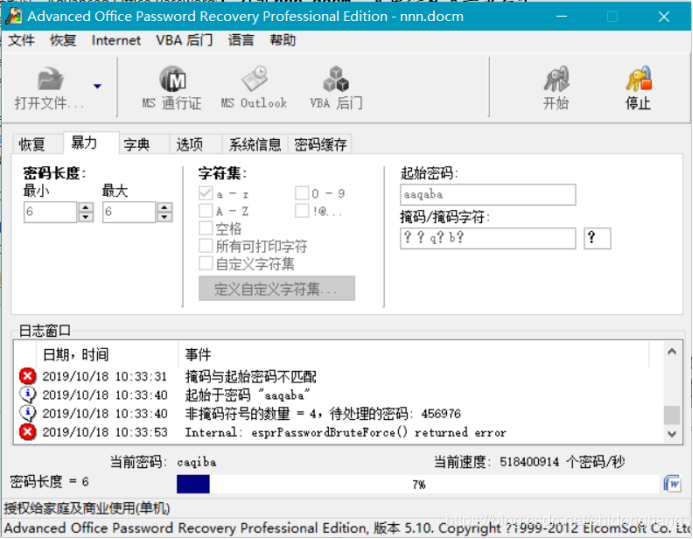This screenshot has height=539, width=693.
Task: Toggle the a - z charset checkbox
Action: [206, 193]
